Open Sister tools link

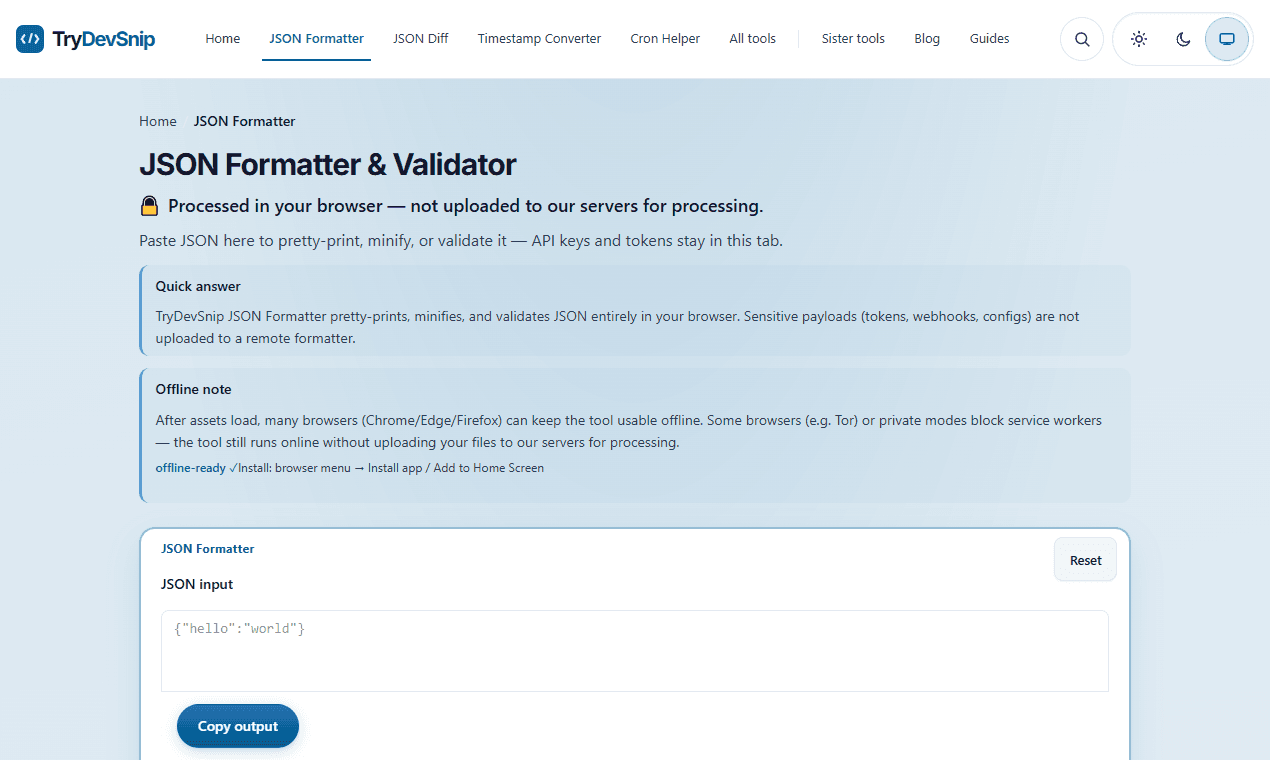[853, 39]
